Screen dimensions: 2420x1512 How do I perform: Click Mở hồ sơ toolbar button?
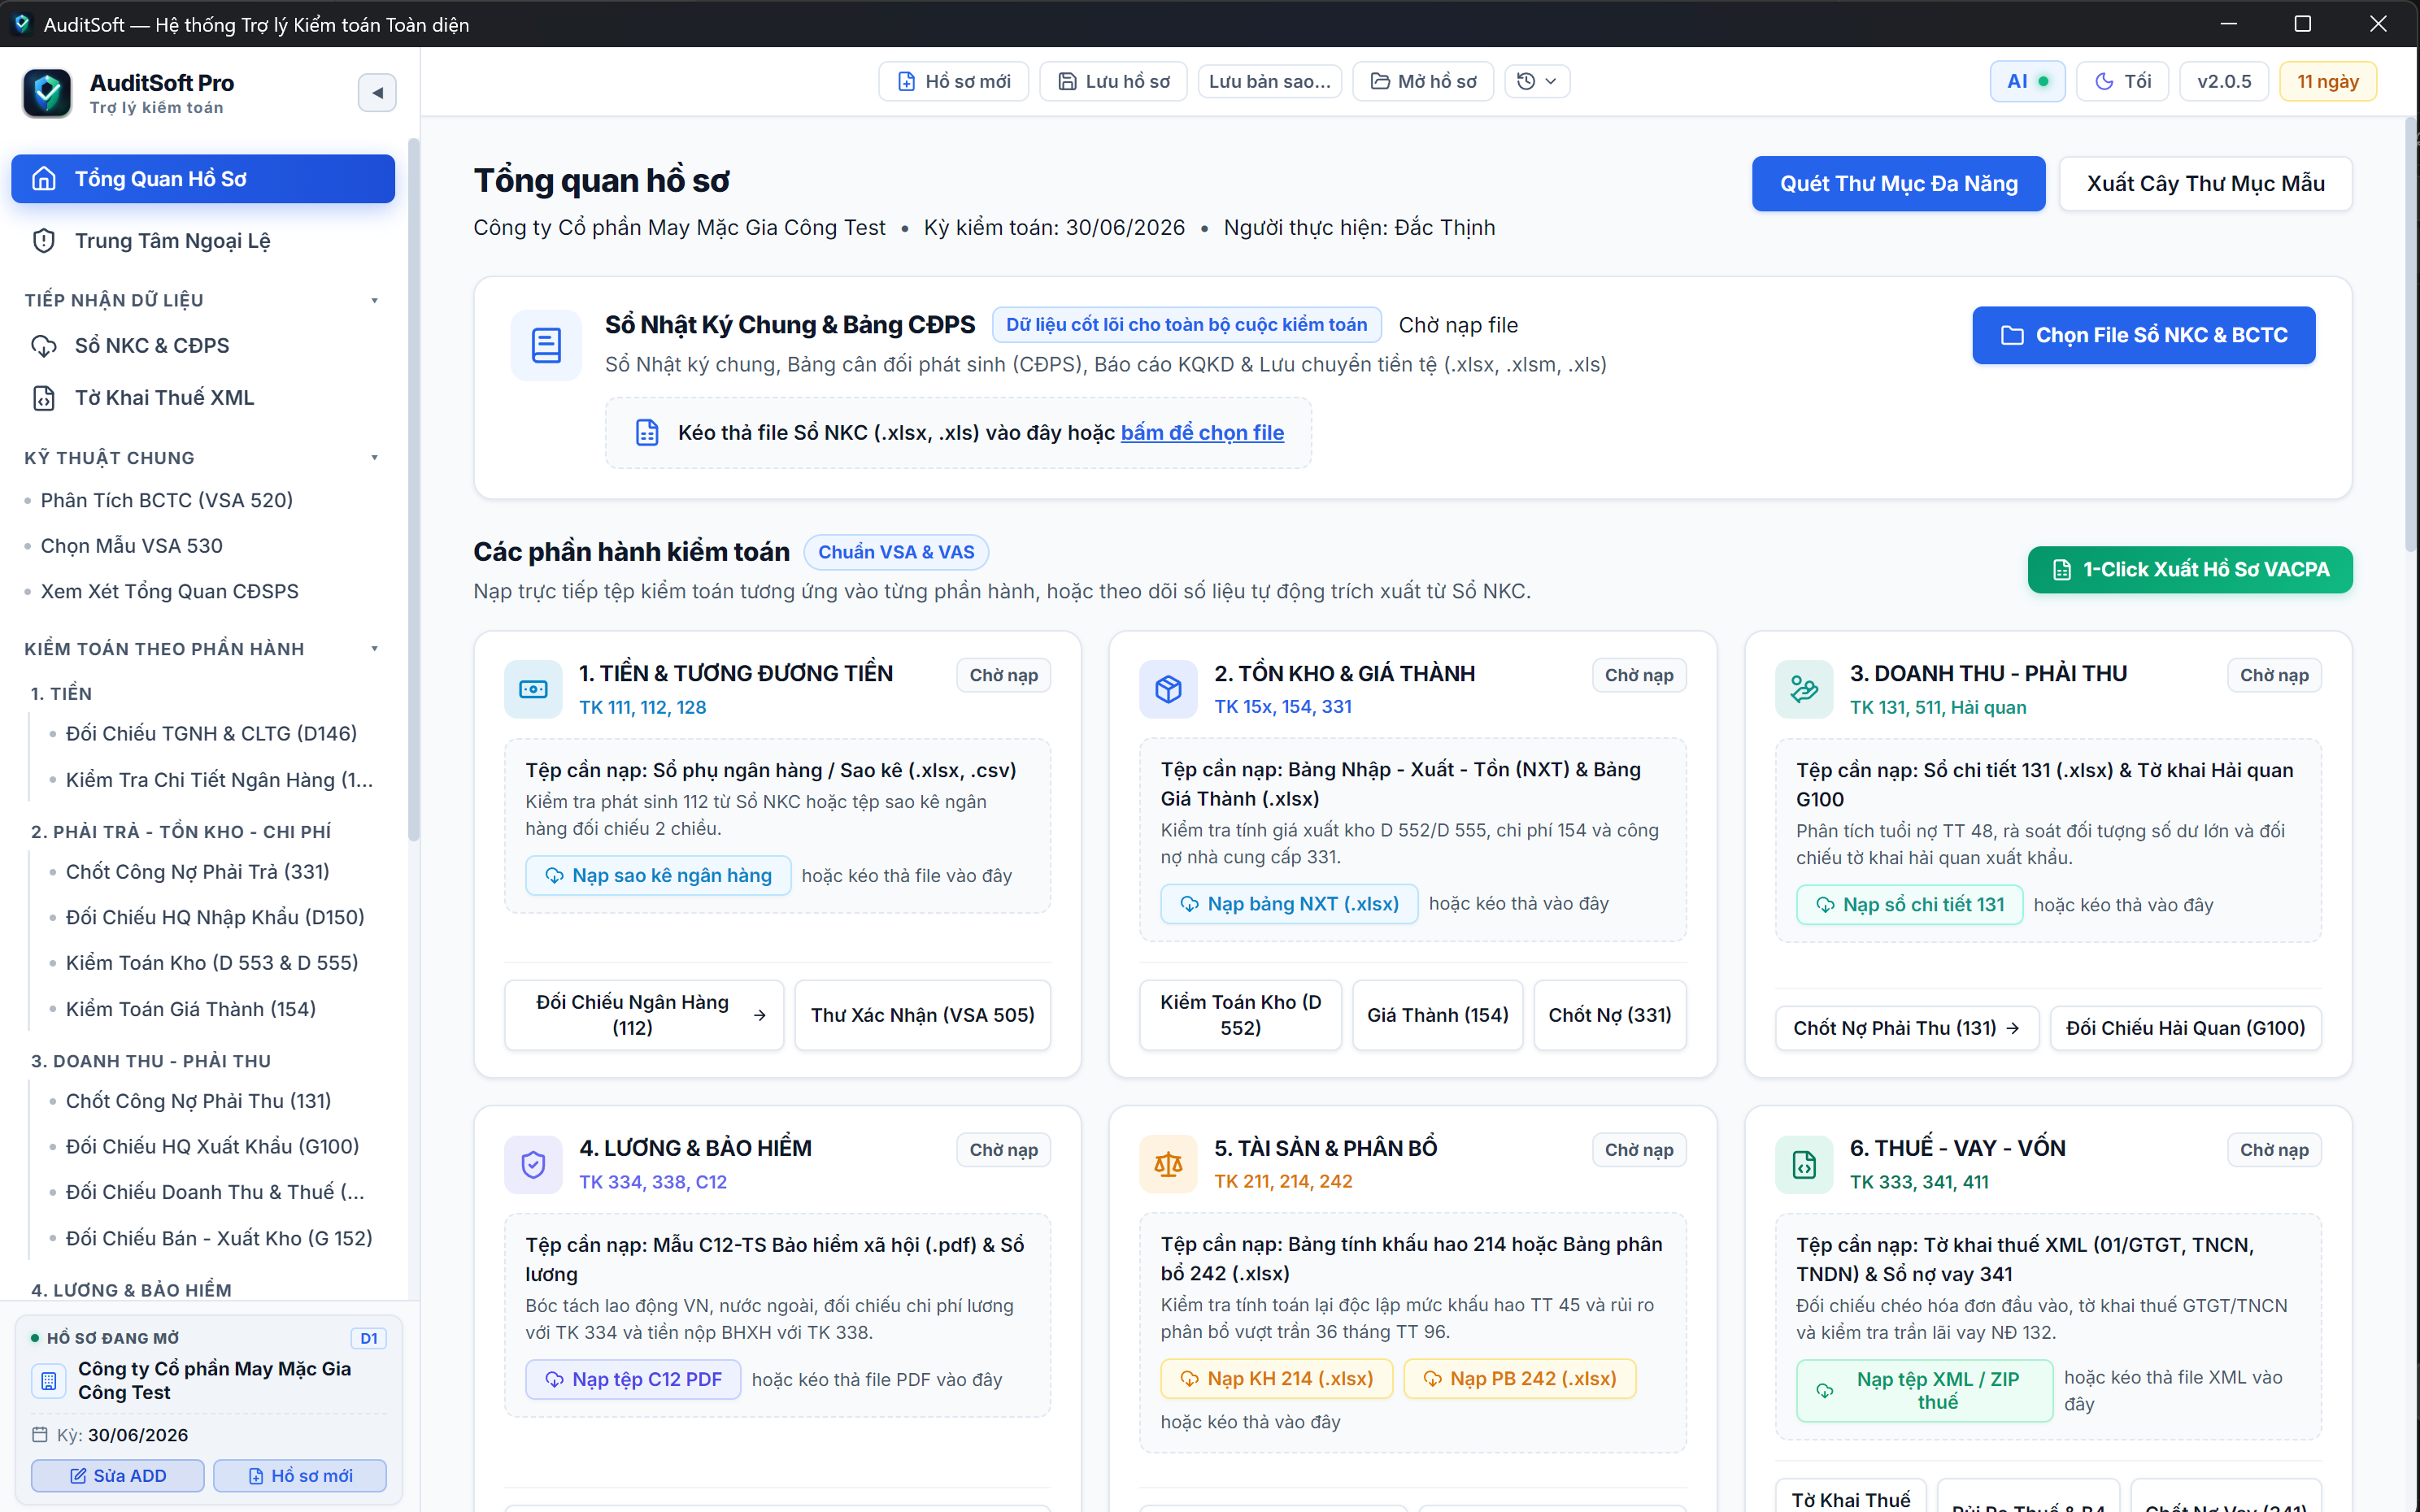(1422, 82)
